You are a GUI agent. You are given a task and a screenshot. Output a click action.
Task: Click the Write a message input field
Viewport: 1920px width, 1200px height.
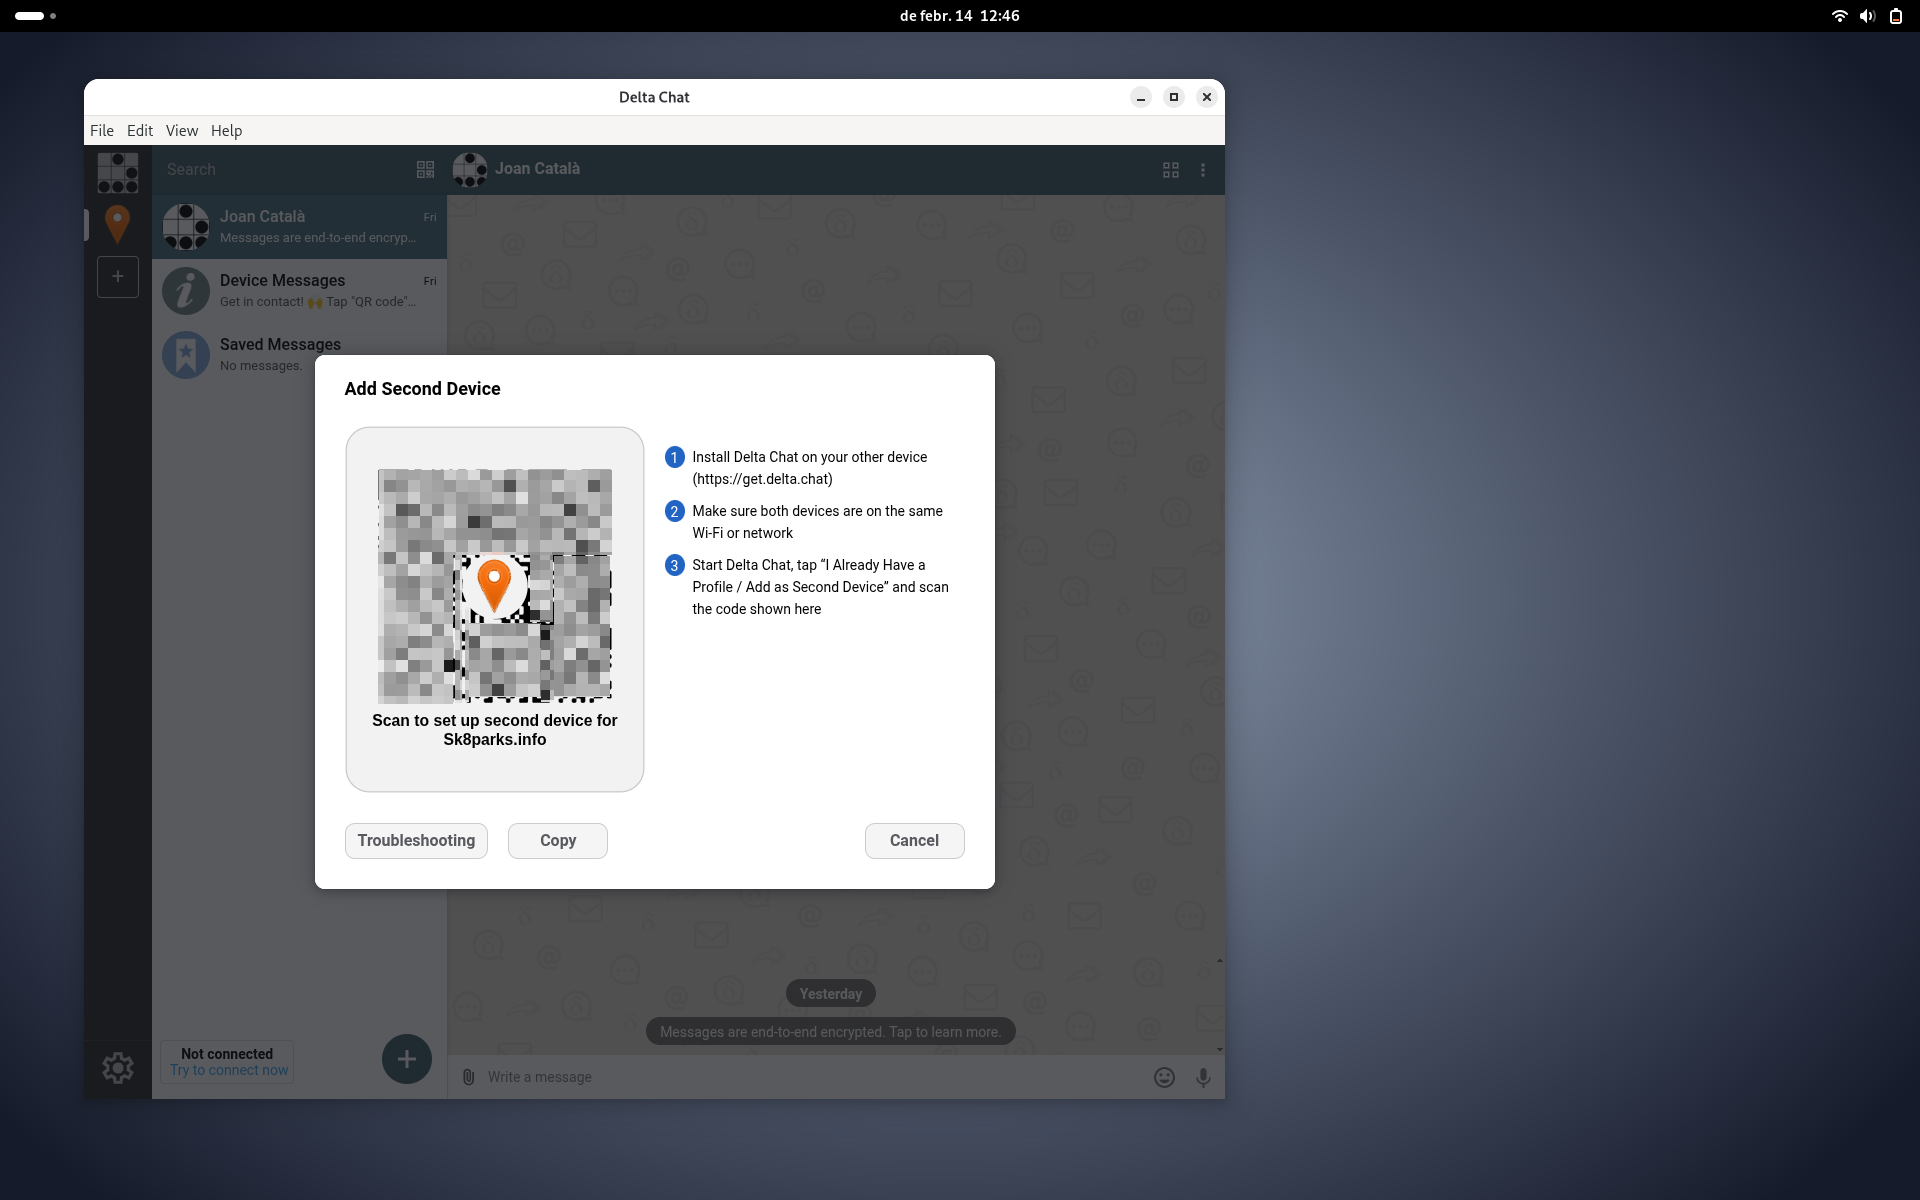pyautogui.click(x=800, y=1077)
